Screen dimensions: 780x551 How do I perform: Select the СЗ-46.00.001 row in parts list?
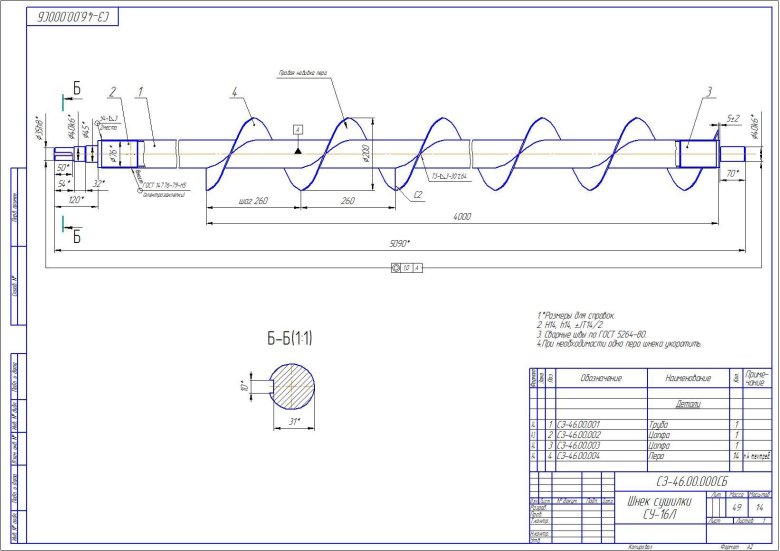pyautogui.click(x=584, y=426)
